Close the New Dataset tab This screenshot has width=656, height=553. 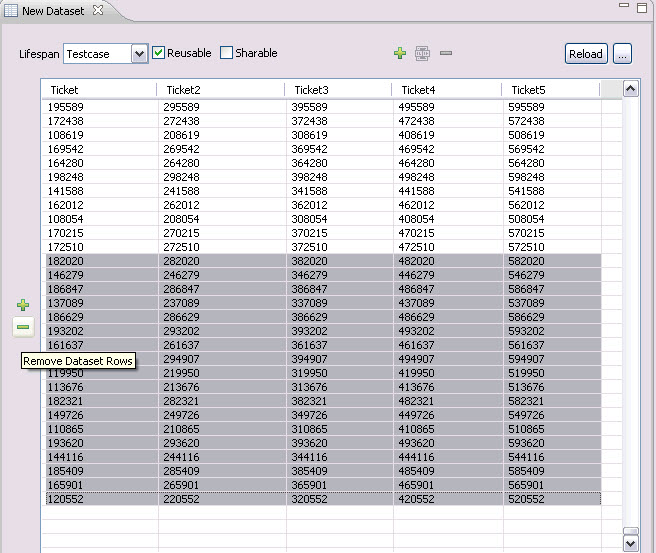(x=98, y=10)
